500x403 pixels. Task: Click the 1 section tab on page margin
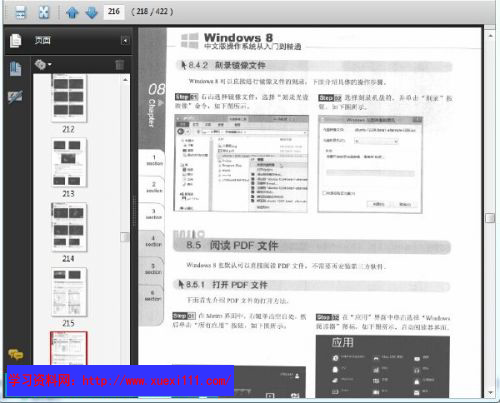[154, 160]
